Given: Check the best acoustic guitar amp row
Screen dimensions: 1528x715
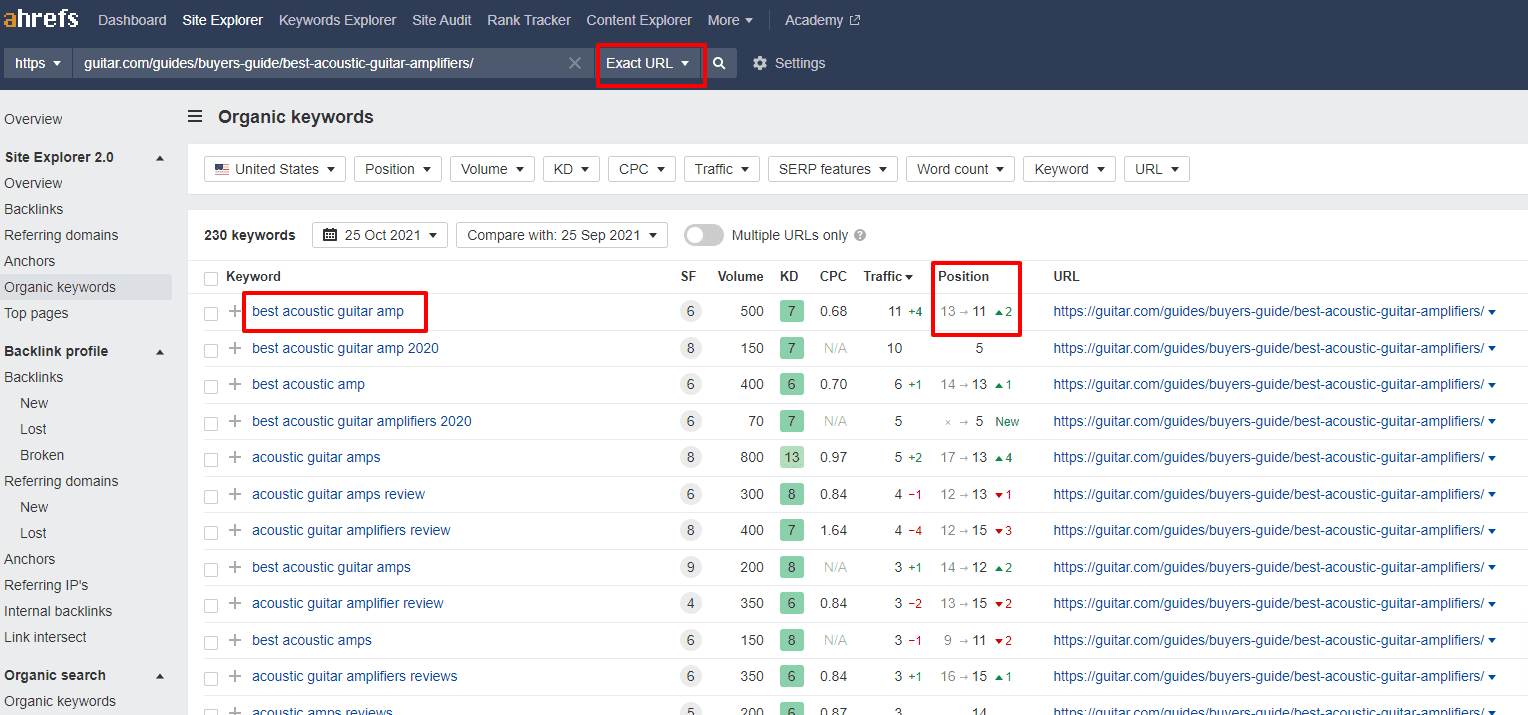Looking at the screenshot, I should coord(211,314).
